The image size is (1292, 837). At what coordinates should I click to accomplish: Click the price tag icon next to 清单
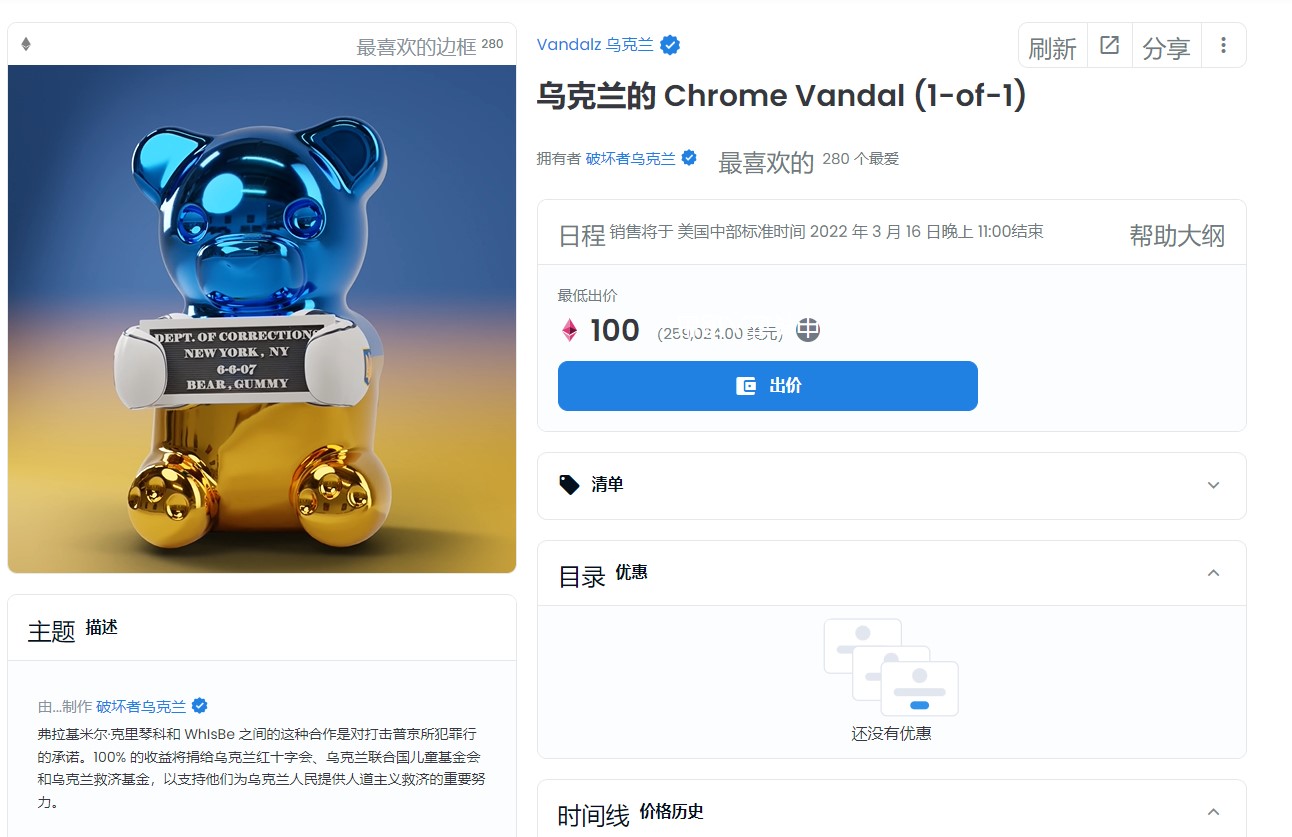(x=569, y=485)
